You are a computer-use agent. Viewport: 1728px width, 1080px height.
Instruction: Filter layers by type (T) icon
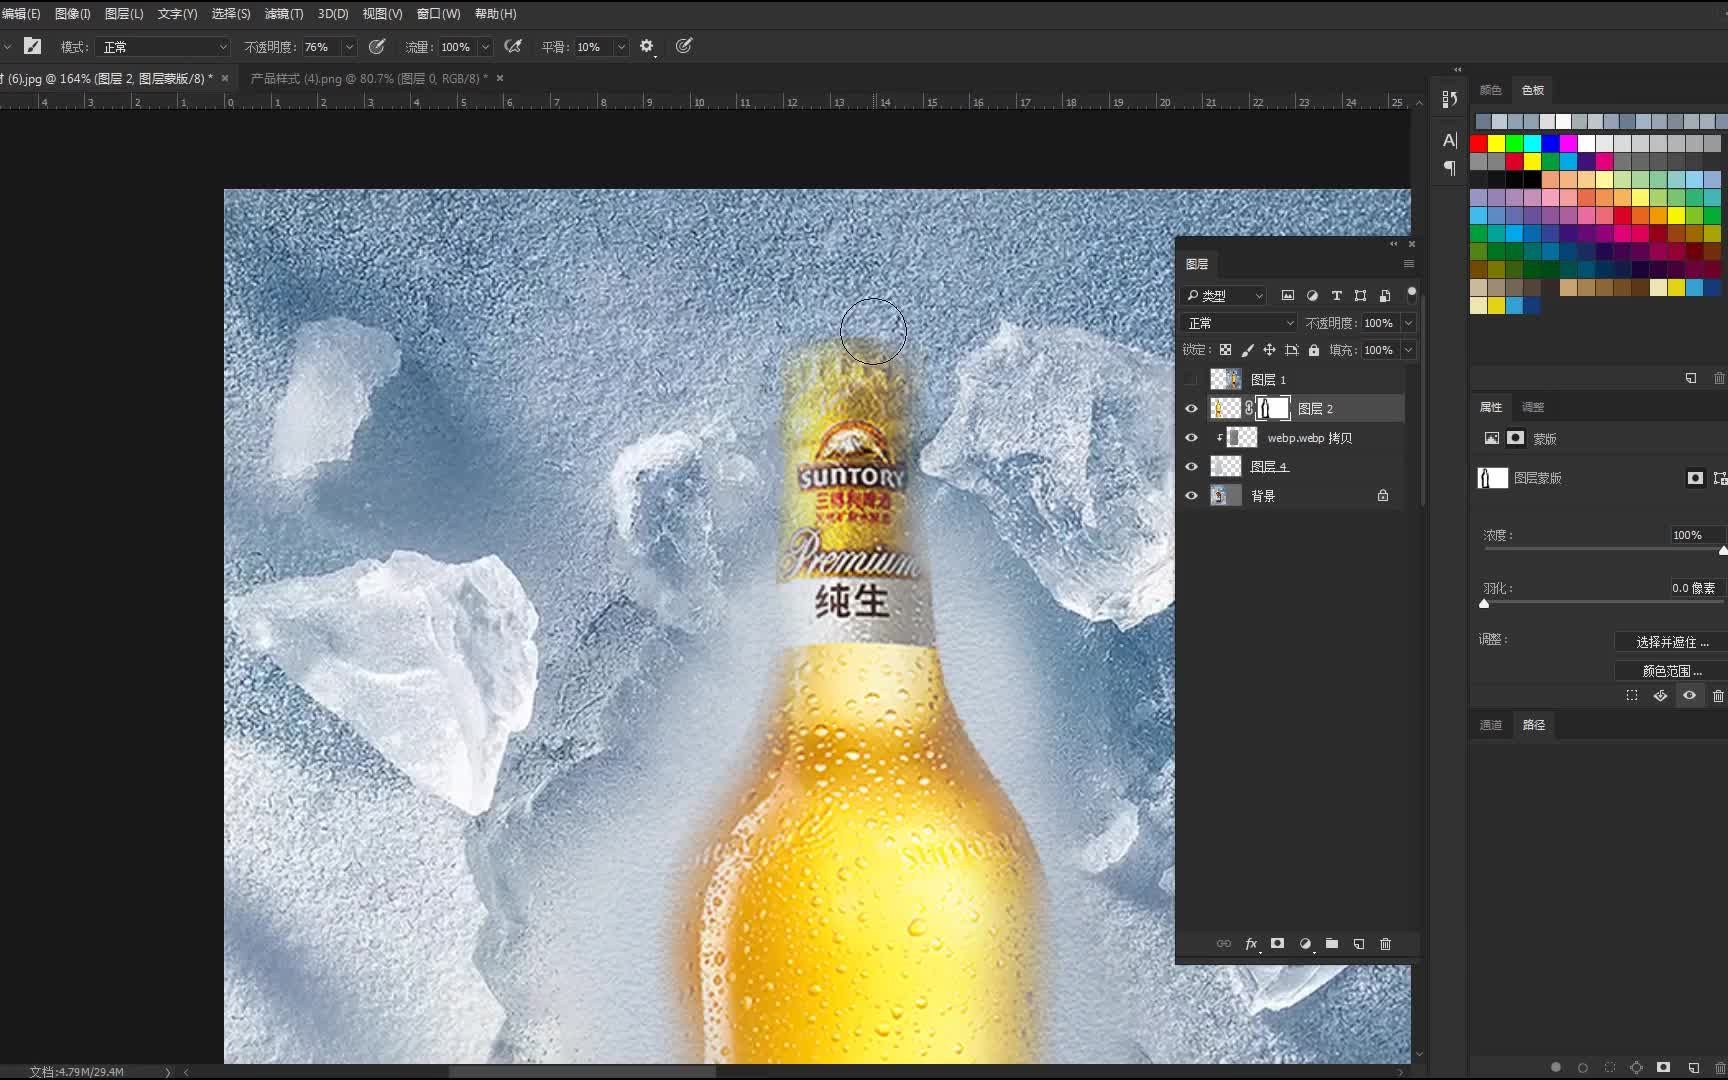pos(1336,296)
